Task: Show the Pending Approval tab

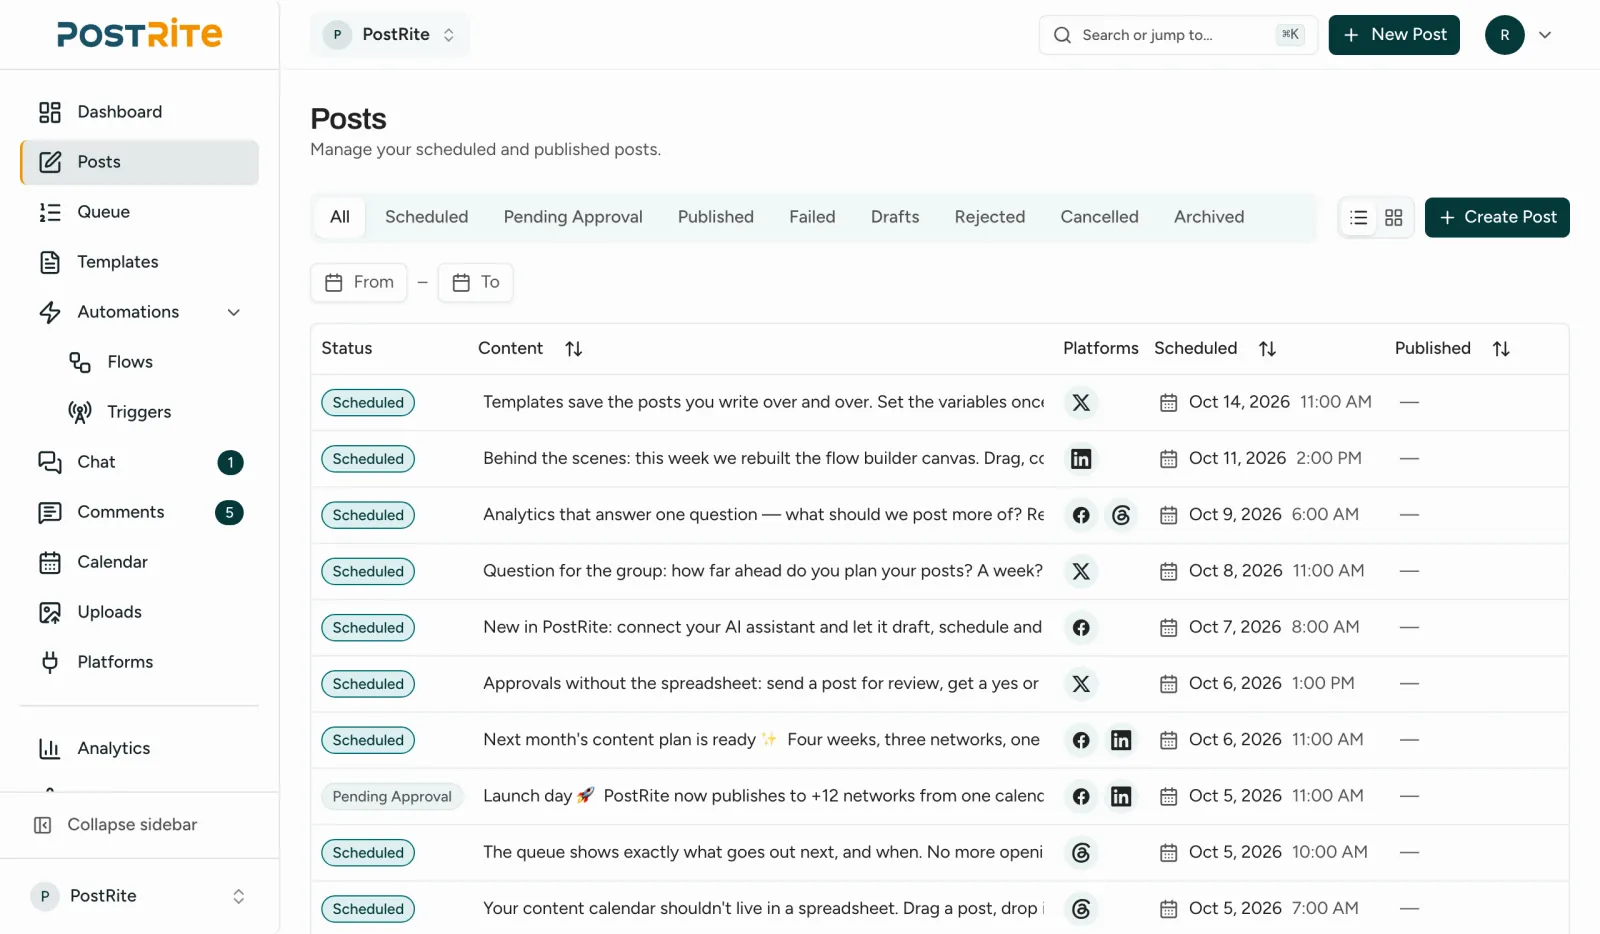Action: (573, 217)
